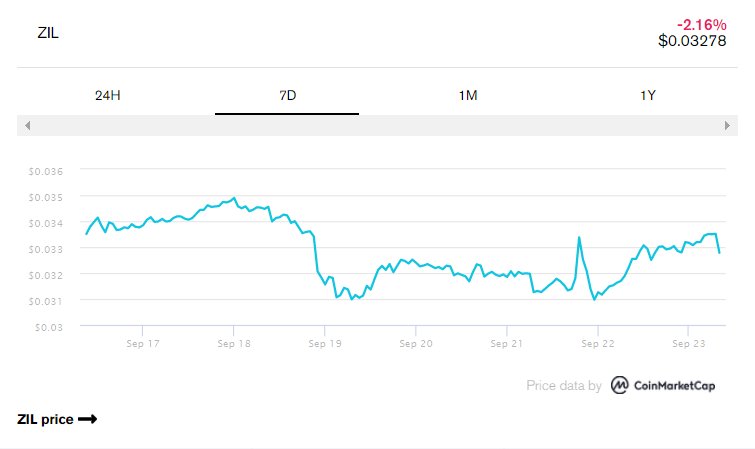Screen dimensions: 755x449
Task: Switch to the 24H tab
Action: pos(107,96)
